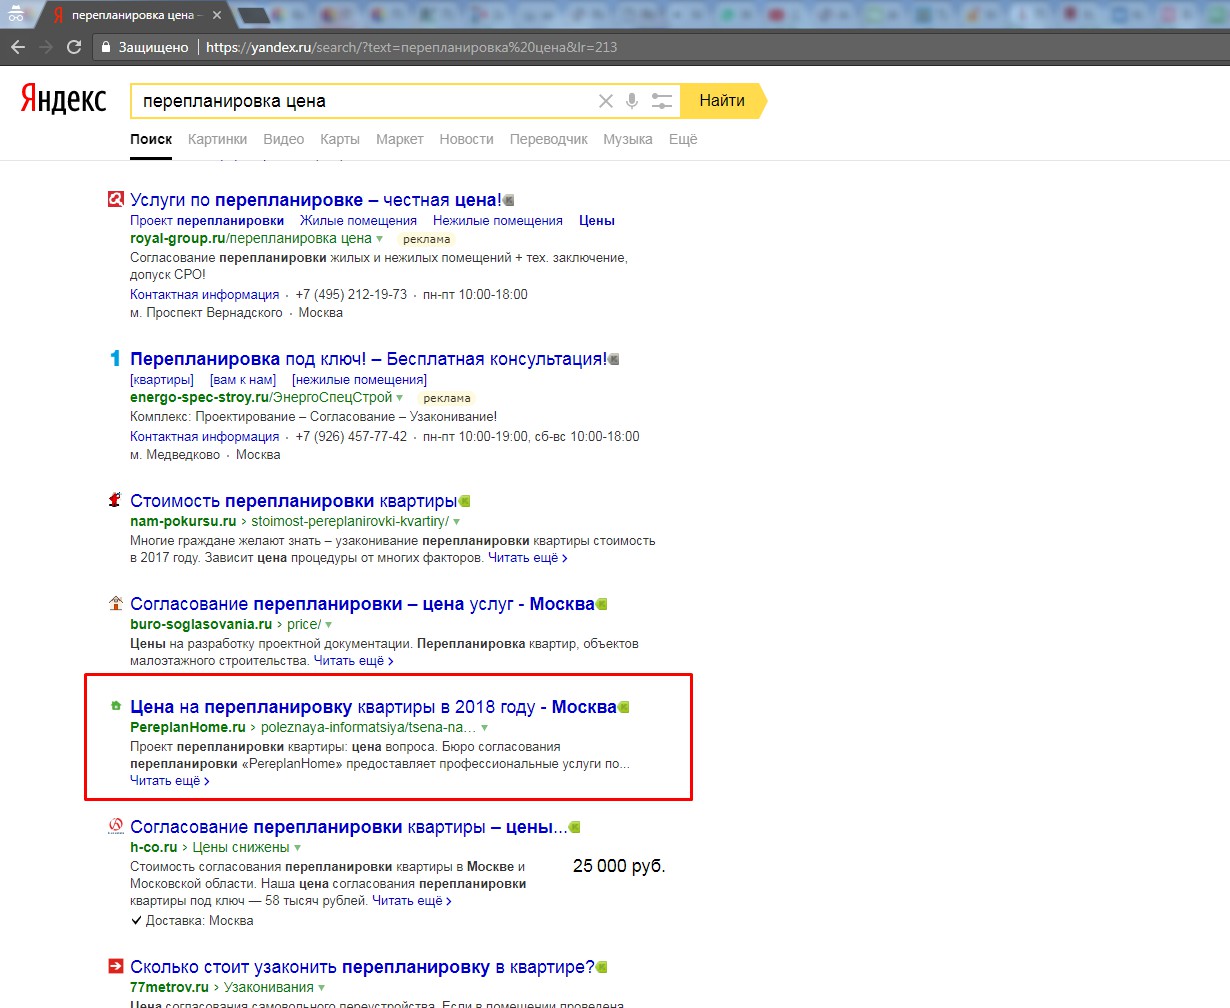Open the Маркет tab
Viewport: 1230px width, 1008px height.
click(400, 139)
